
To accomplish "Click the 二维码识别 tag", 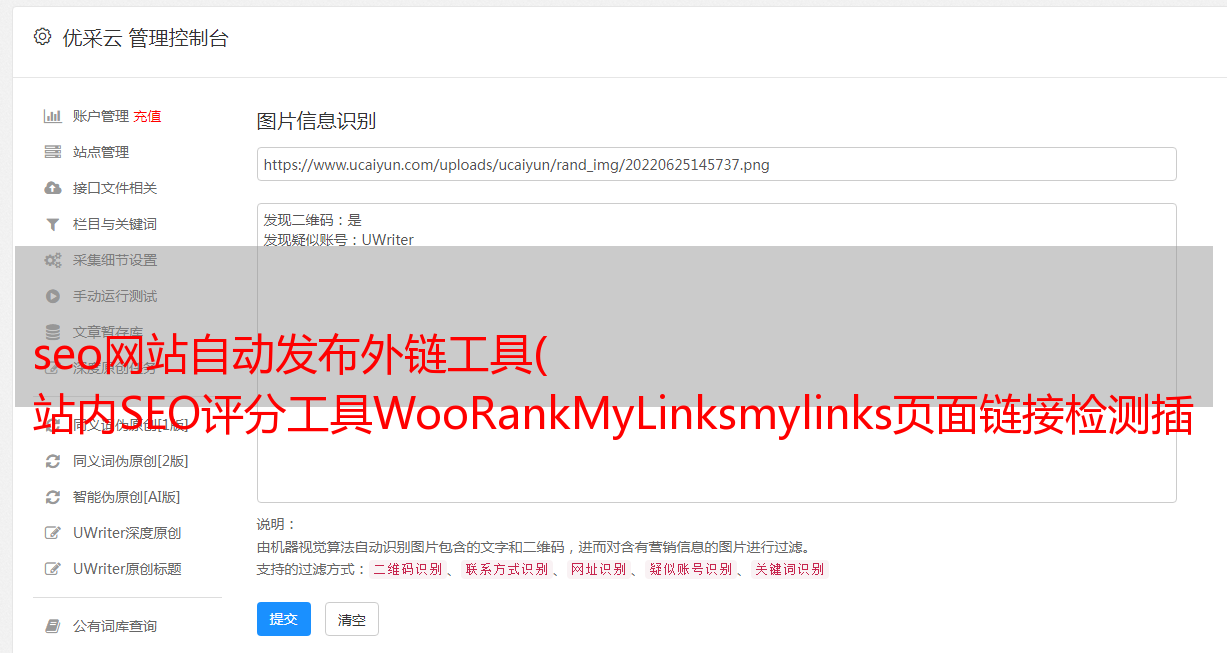I will [407, 569].
